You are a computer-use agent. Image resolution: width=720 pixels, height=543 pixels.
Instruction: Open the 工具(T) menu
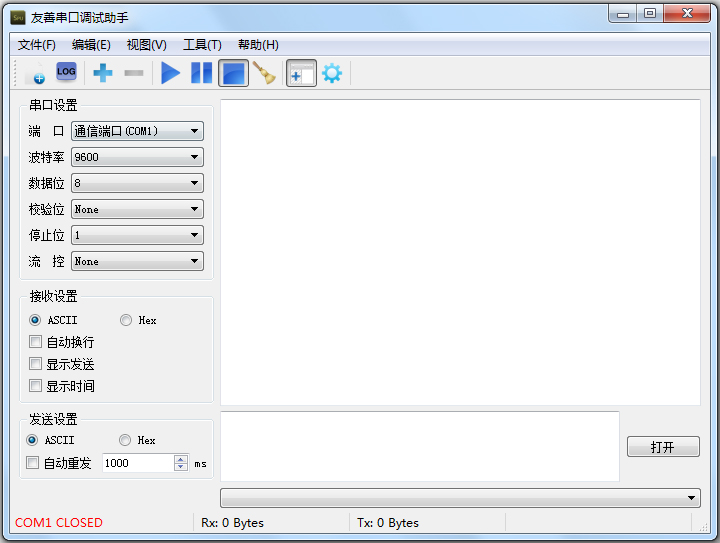tap(202, 45)
